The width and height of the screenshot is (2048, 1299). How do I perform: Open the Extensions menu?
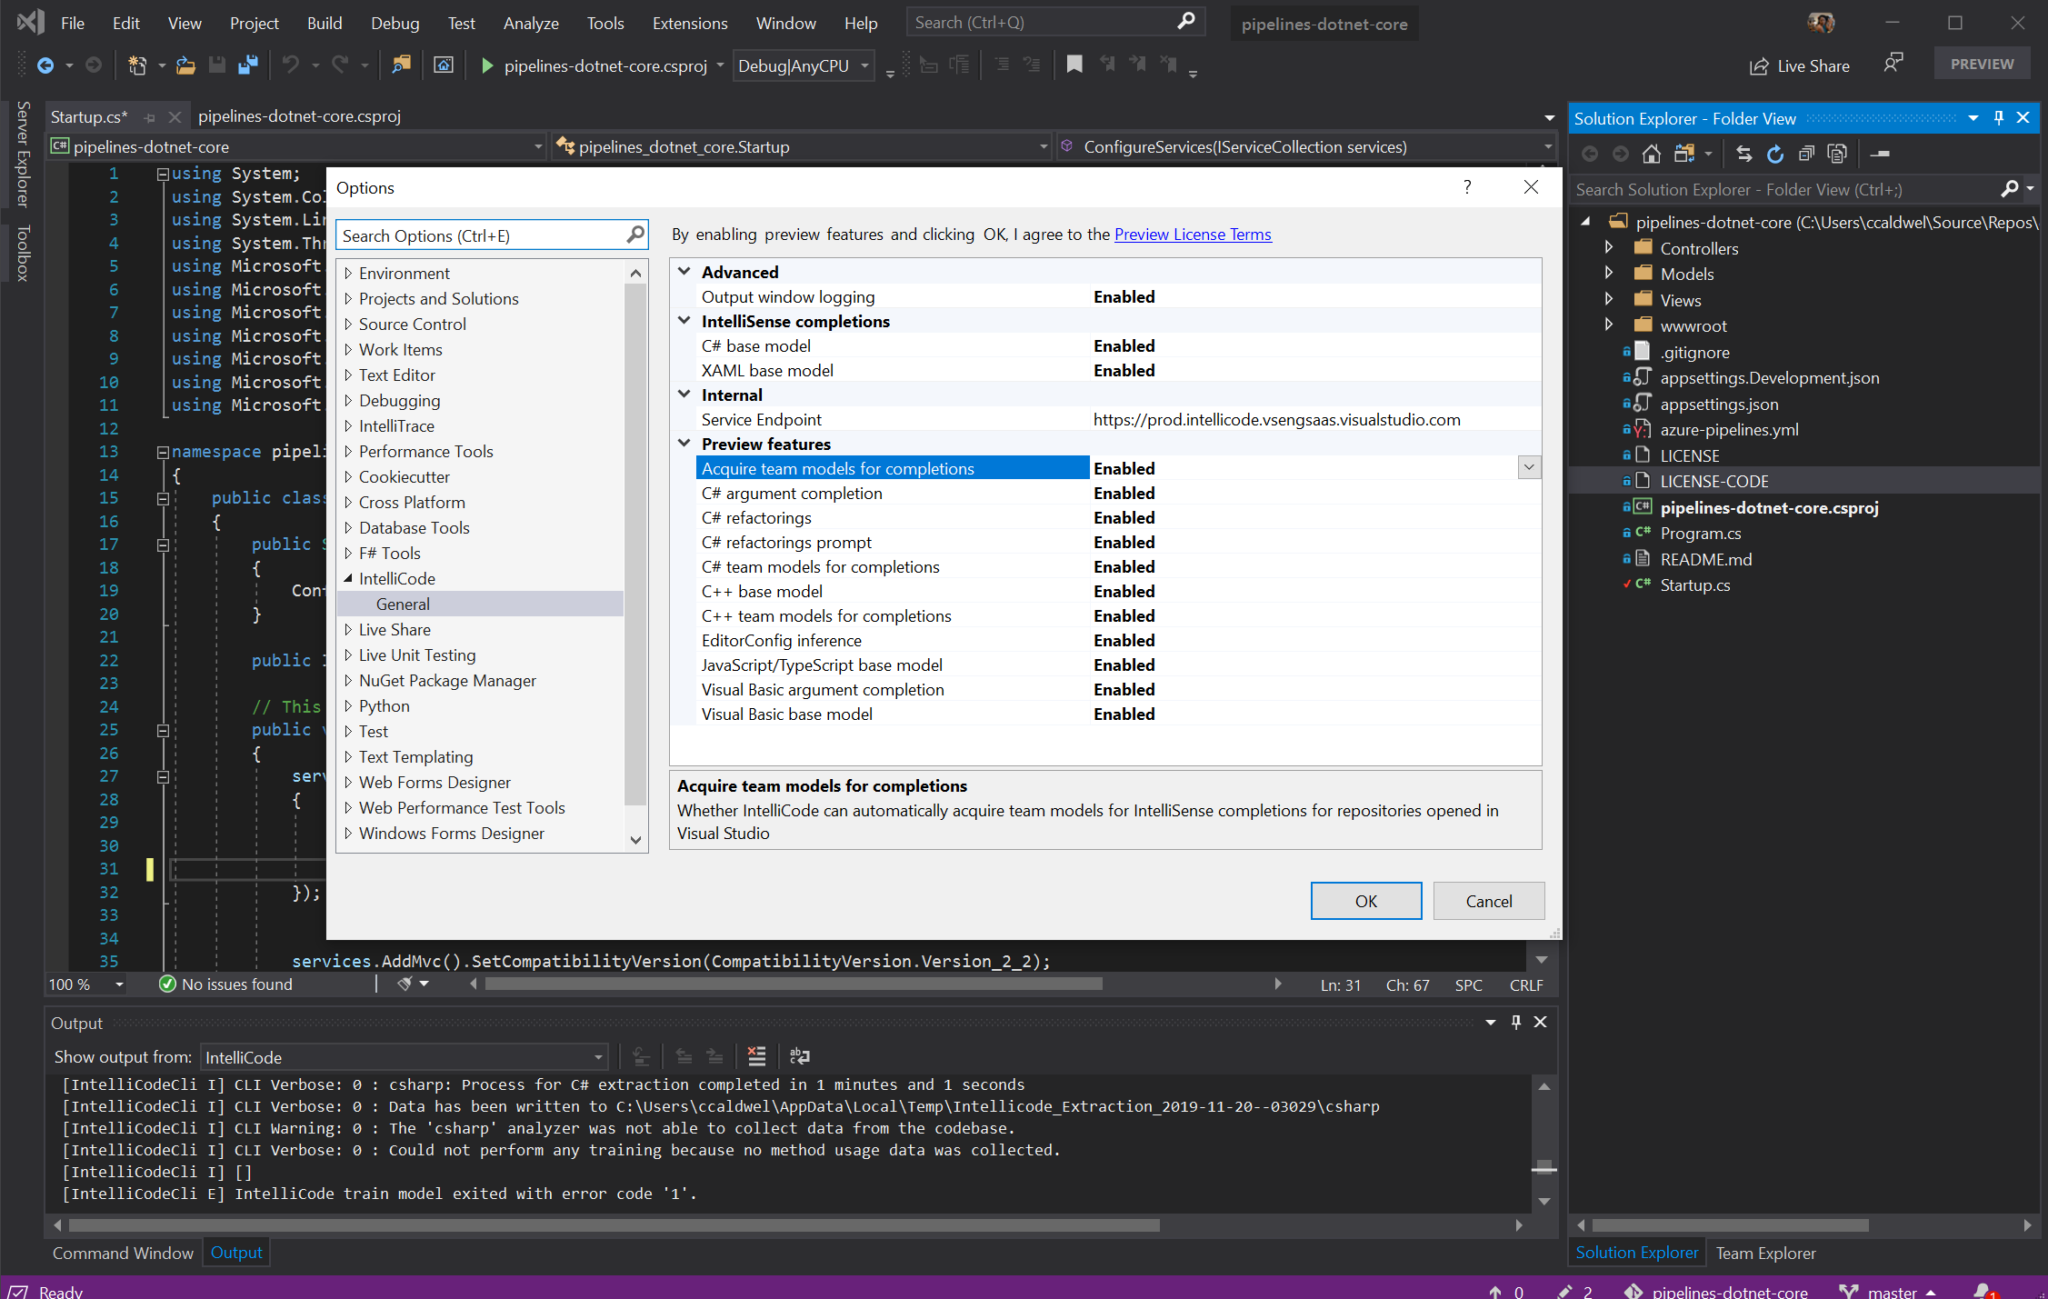point(689,23)
